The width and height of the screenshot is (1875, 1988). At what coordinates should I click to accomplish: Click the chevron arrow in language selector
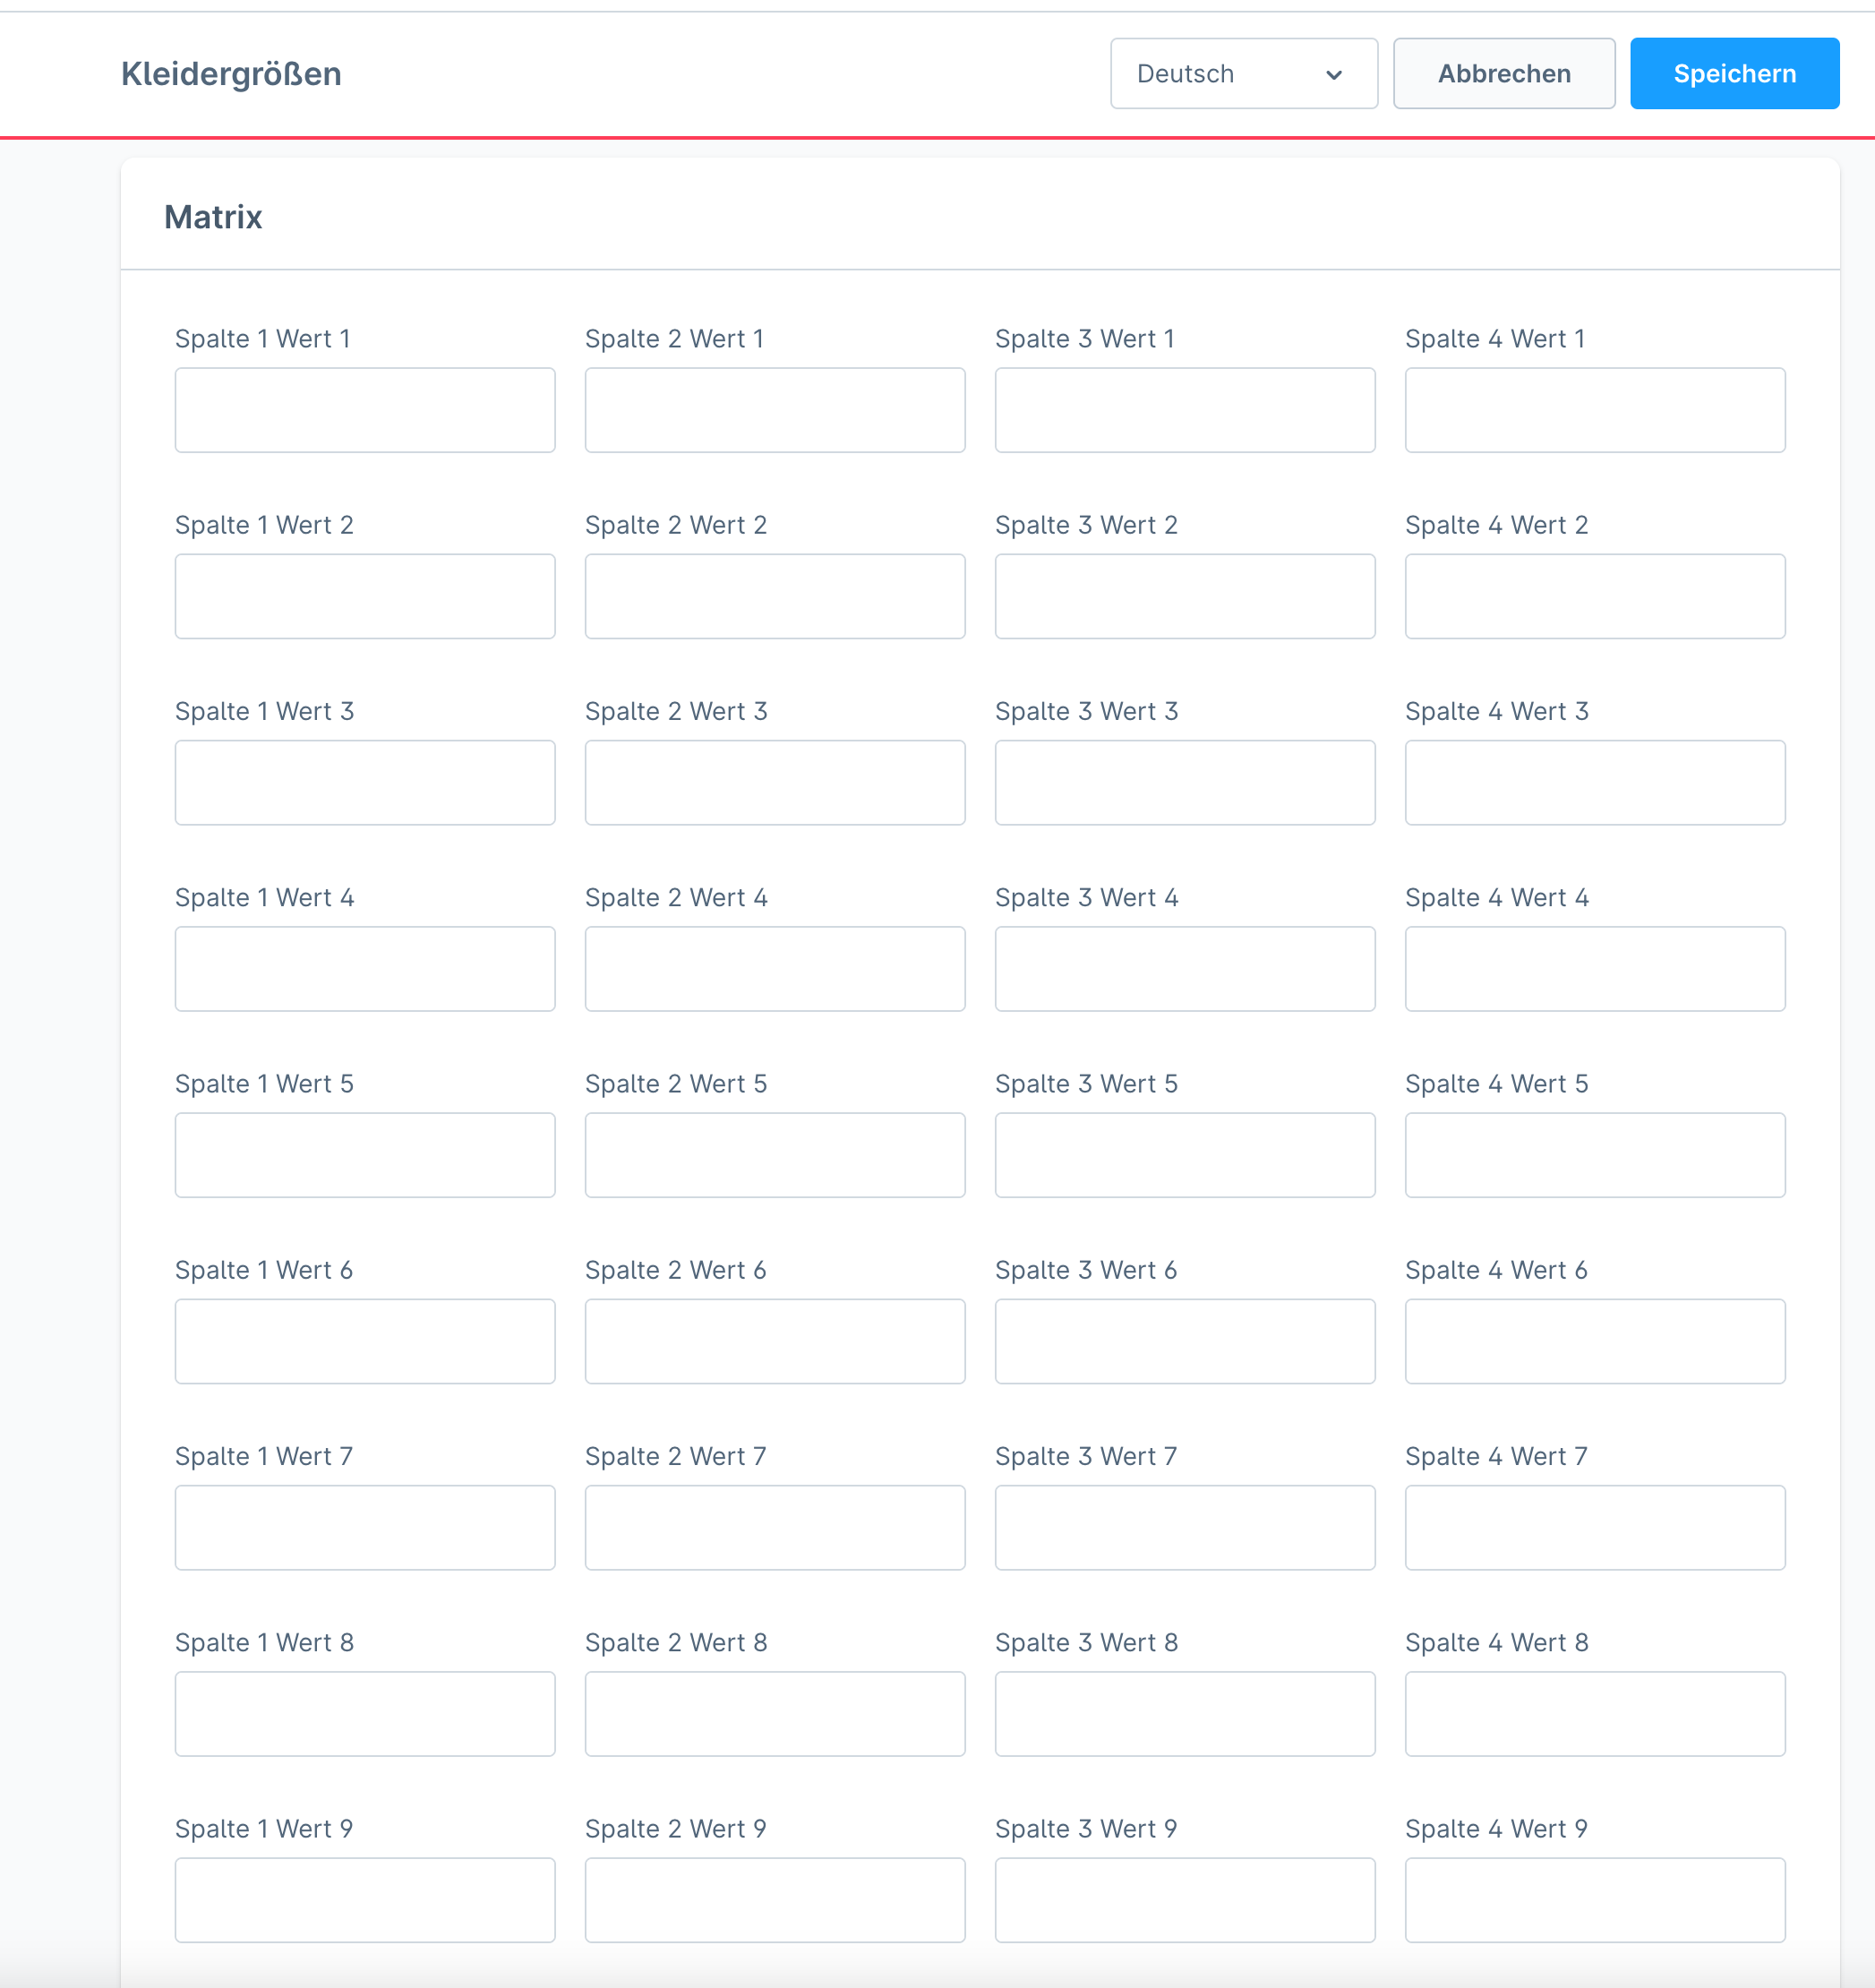point(1333,75)
